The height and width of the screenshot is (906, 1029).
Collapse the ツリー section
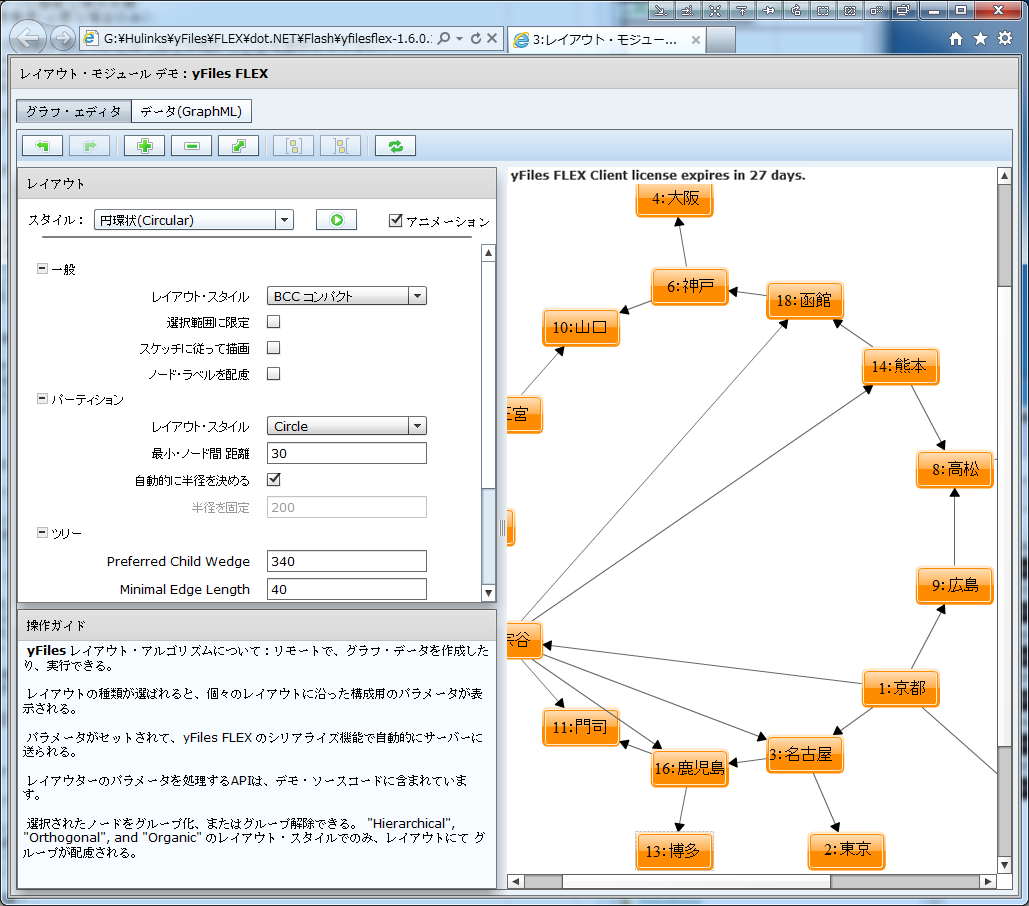pyautogui.click(x=42, y=532)
